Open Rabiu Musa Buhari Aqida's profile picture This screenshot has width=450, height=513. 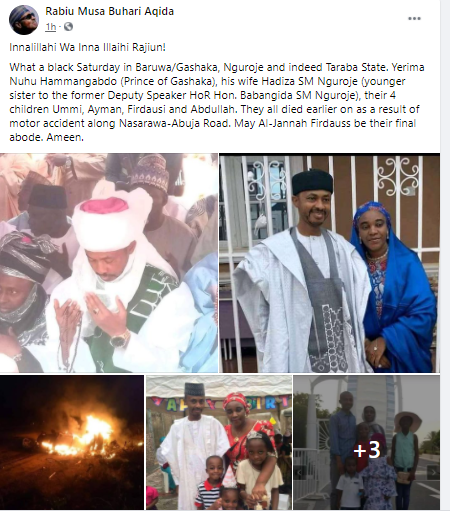24,20
